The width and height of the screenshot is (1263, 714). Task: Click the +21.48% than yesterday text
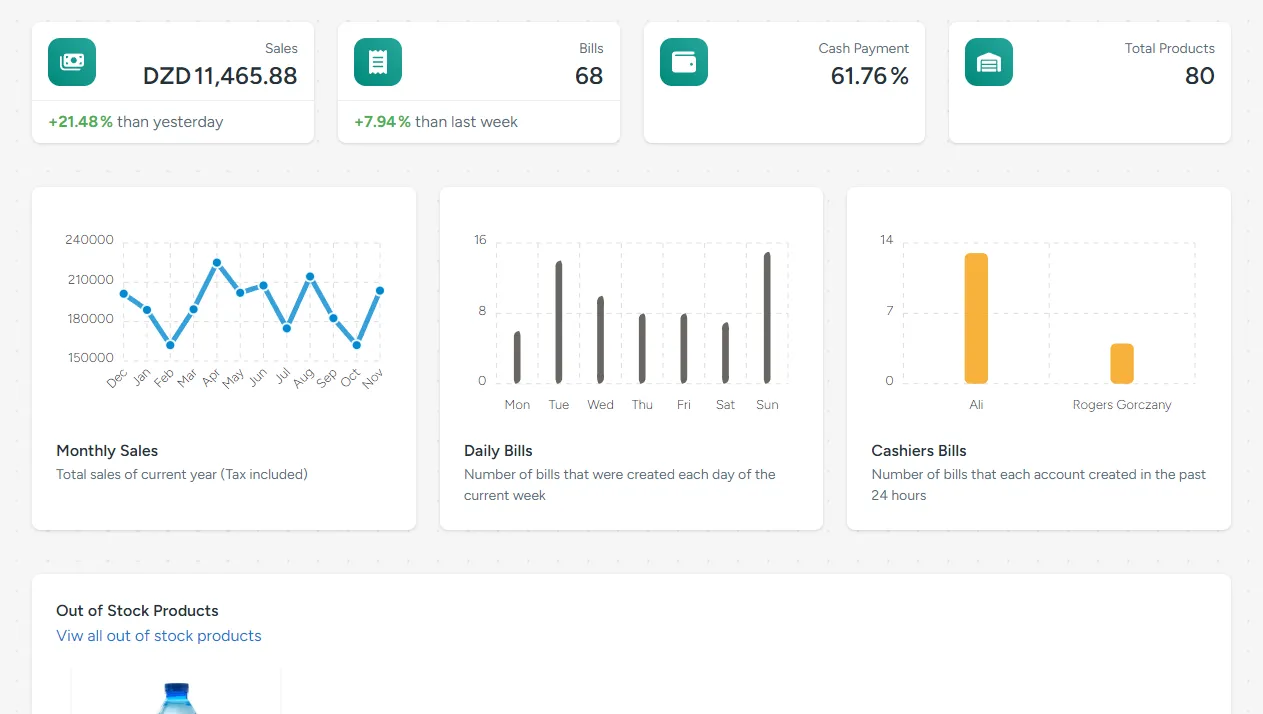point(136,122)
